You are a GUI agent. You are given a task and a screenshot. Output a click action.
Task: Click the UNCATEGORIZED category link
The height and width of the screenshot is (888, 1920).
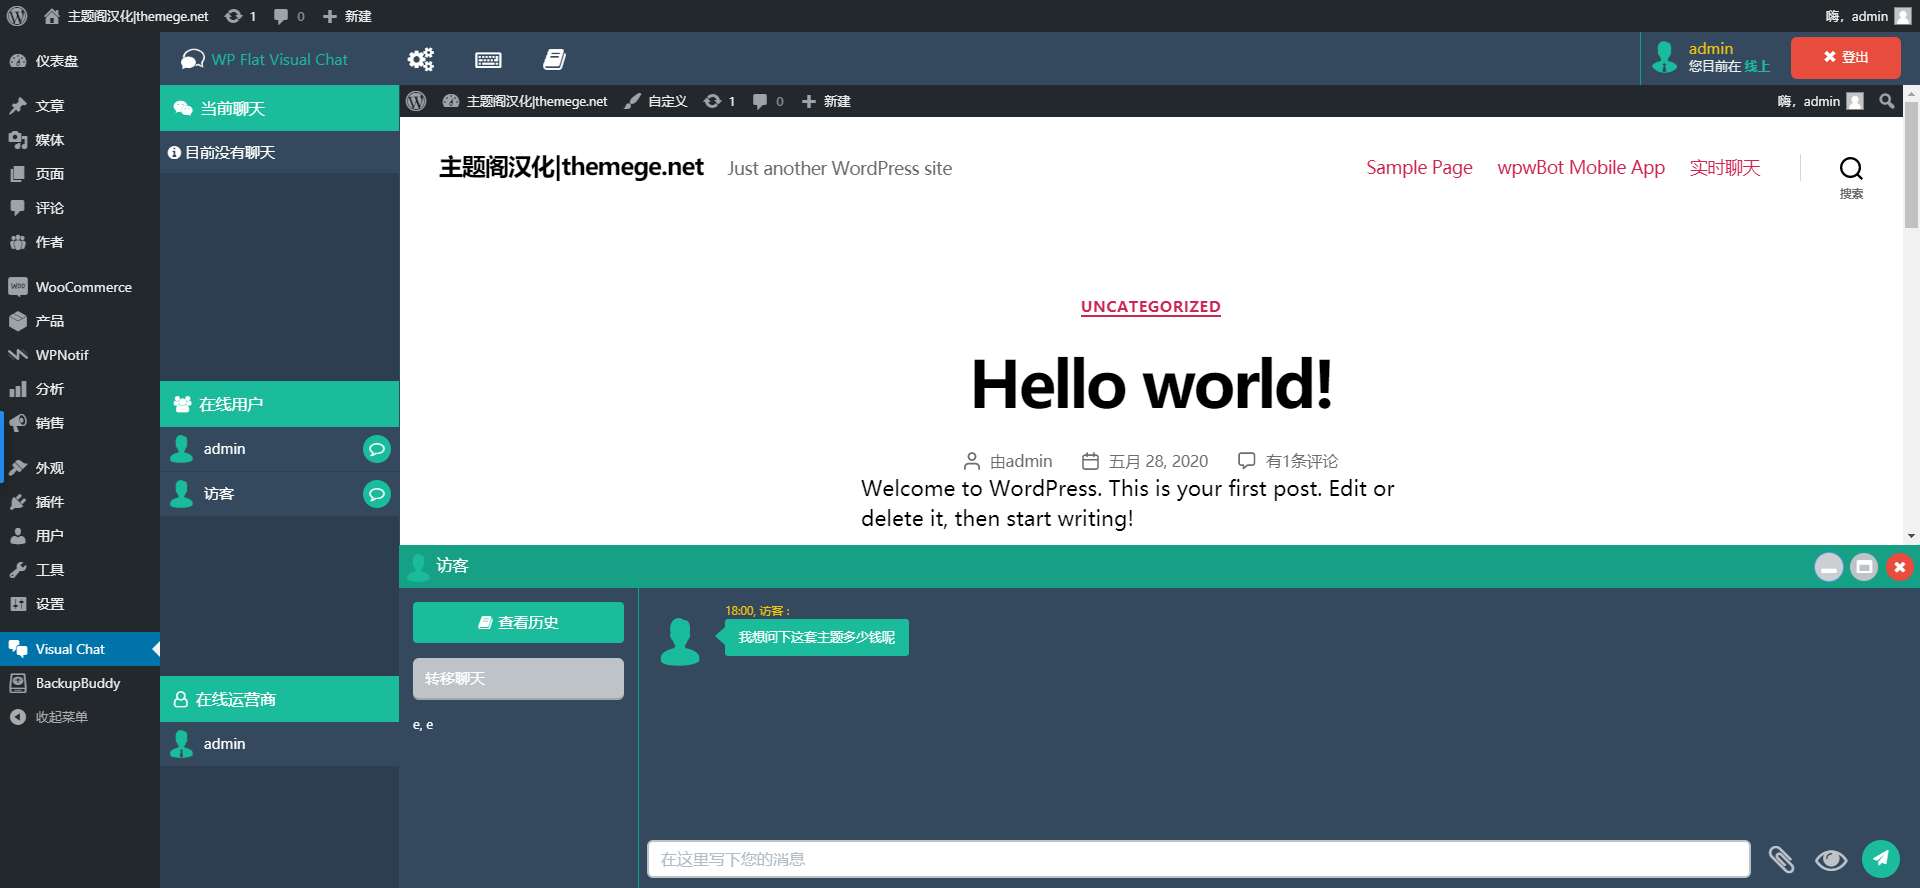pyautogui.click(x=1150, y=307)
